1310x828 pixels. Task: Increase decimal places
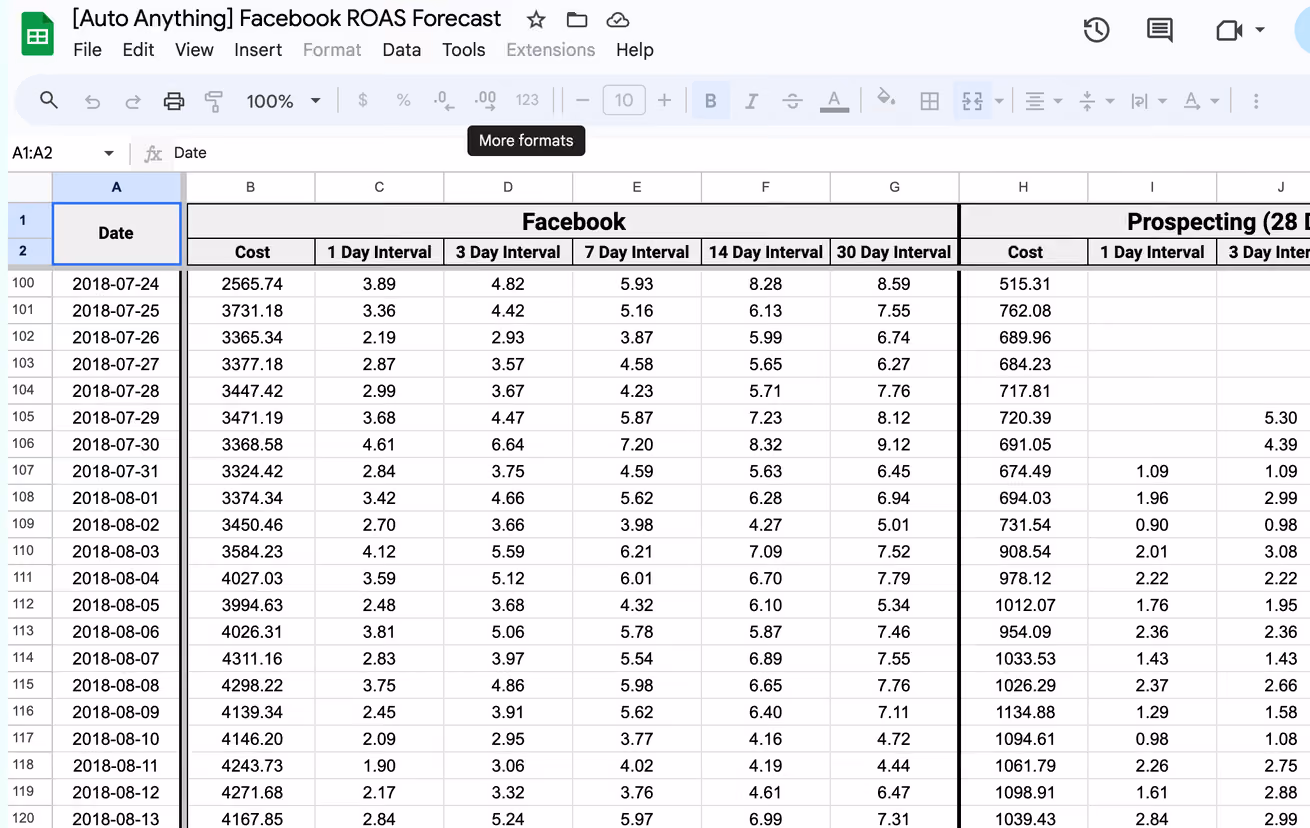pyautogui.click(x=485, y=100)
